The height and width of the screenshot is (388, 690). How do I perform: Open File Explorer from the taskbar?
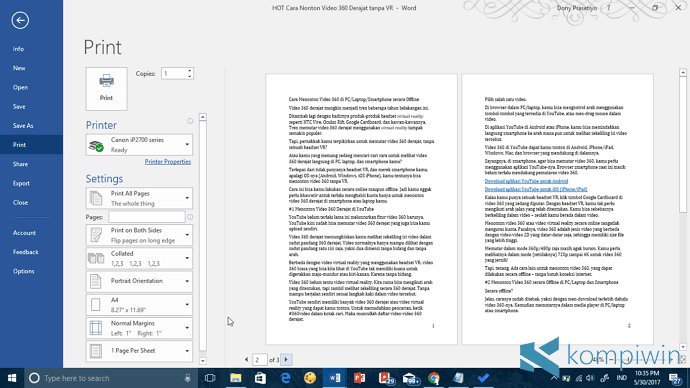pyautogui.click(x=235, y=378)
